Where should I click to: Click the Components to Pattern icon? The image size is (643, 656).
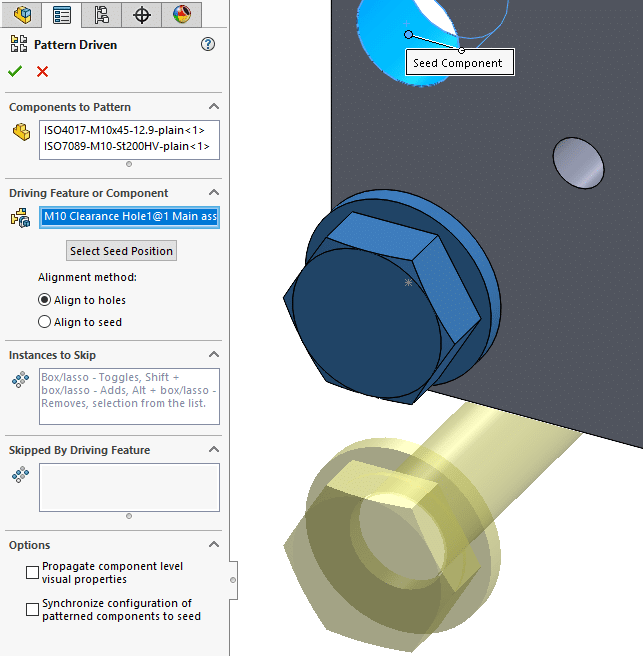tap(21, 131)
